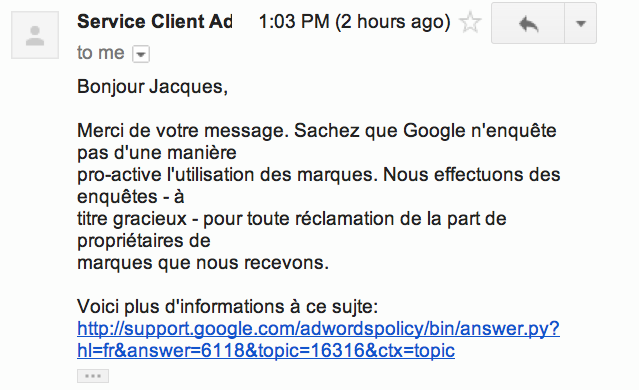Viewport: 639px width, 390px height.
Task: Click the line starting "Merci de votre message"
Action: (x=317, y=131)
